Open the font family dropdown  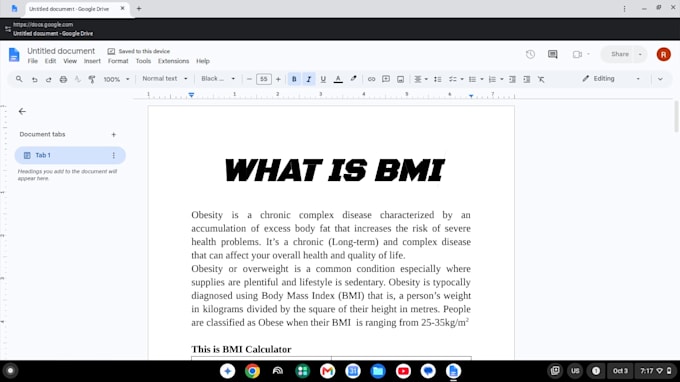(218, 79)
